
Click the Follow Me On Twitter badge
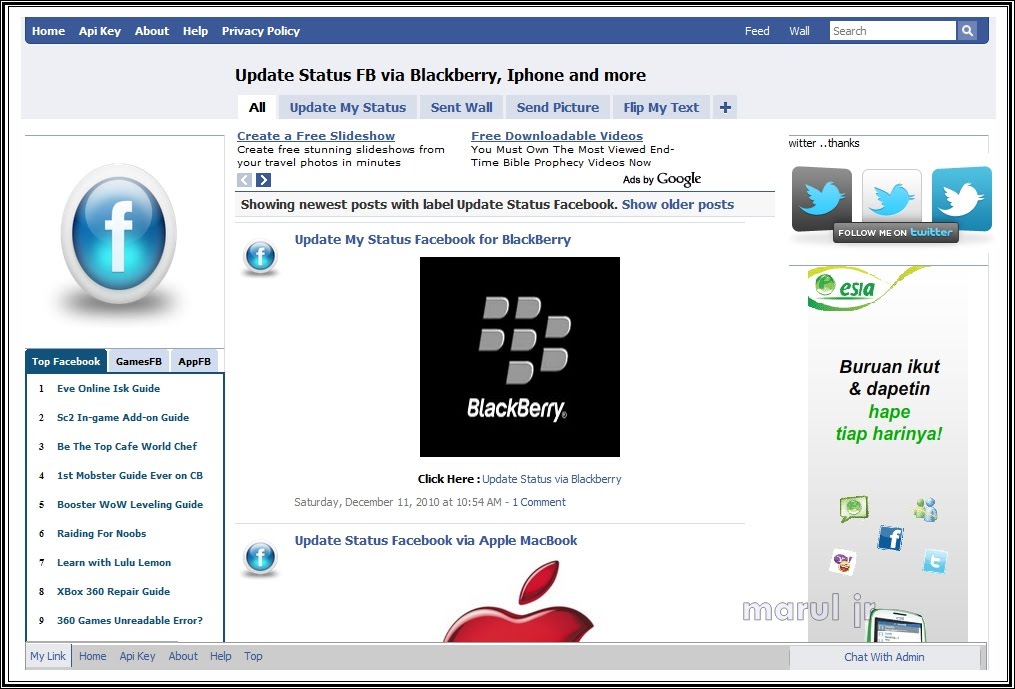[x=896, y=232]
